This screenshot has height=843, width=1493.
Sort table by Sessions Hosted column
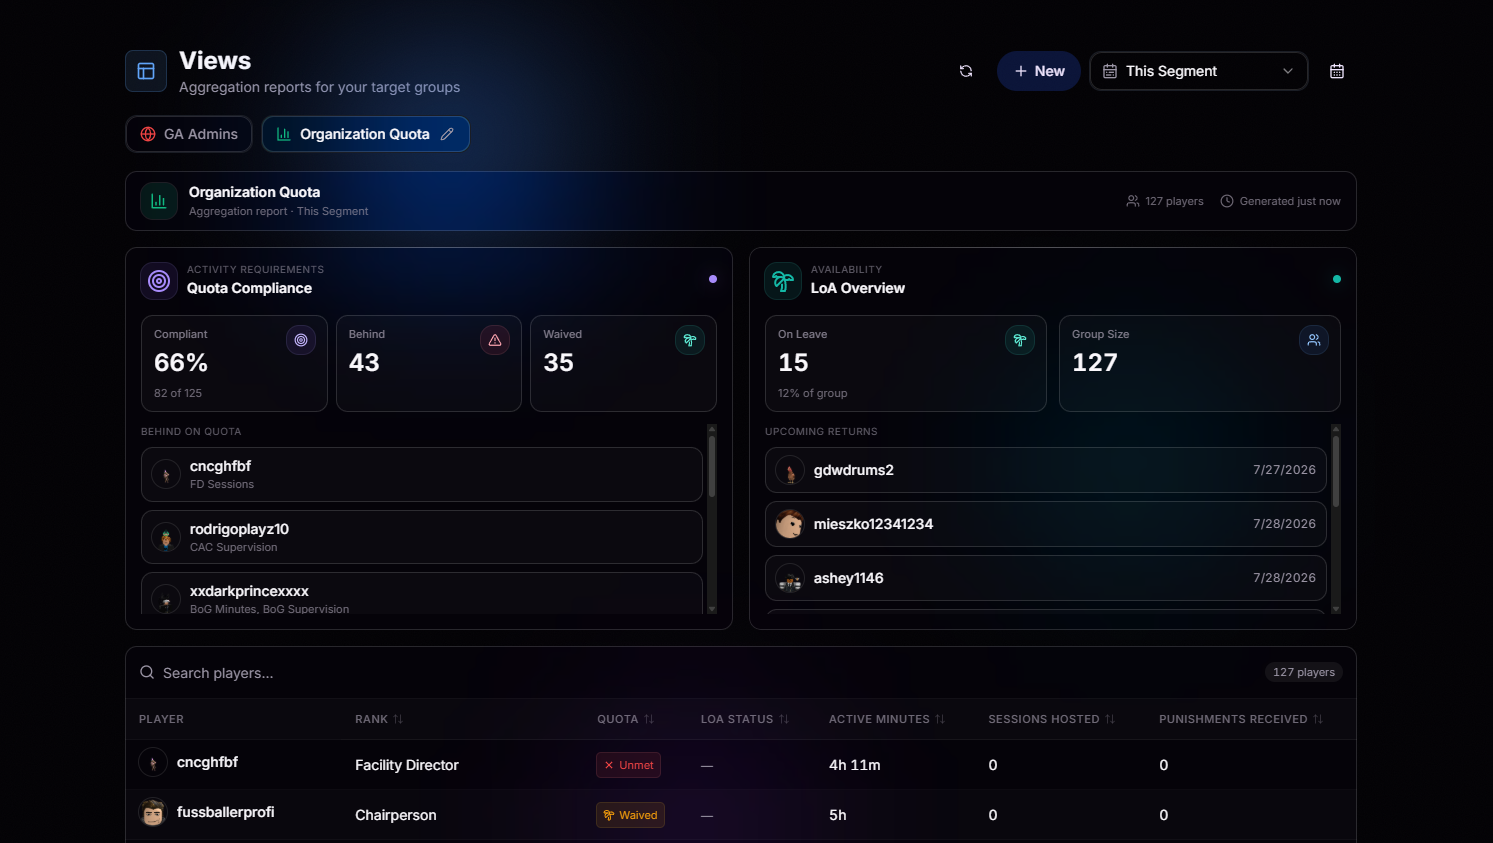point(1052,719)
